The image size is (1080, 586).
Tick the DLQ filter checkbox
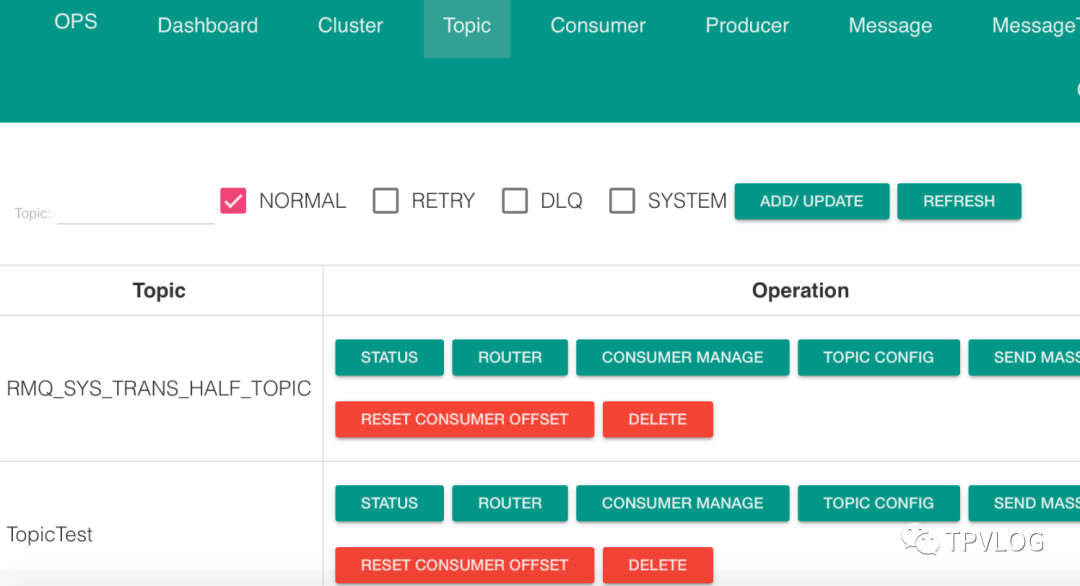[x=515, y=201]
